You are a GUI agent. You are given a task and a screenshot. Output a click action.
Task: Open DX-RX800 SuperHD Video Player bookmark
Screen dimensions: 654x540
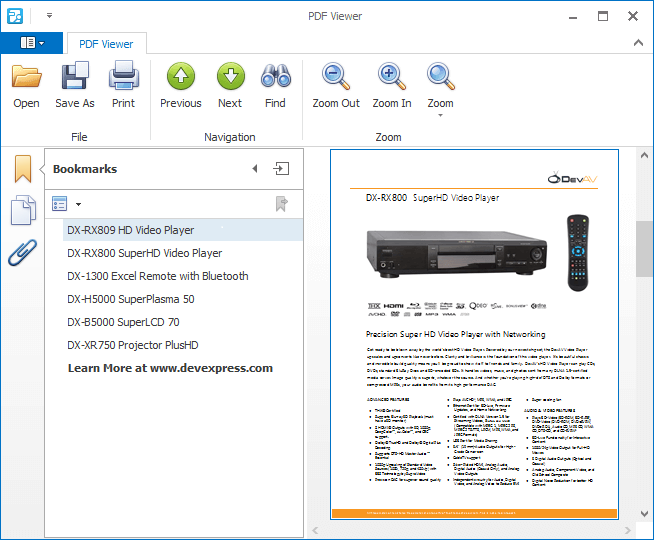pyautogui.click(x=144, y=253)
